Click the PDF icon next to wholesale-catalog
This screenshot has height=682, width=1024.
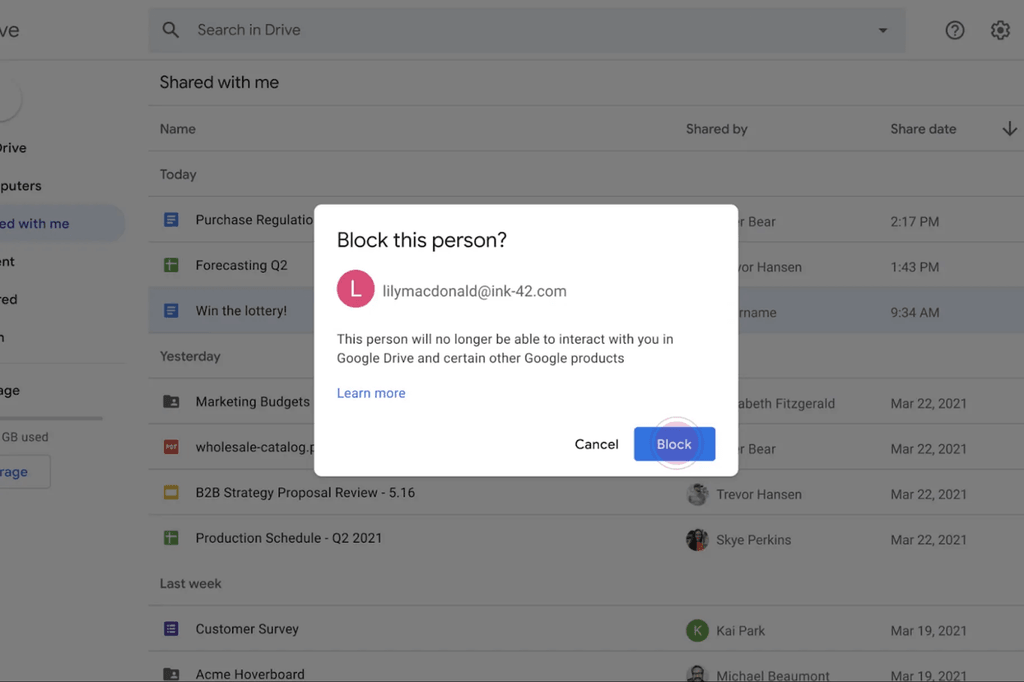[174, 448]
